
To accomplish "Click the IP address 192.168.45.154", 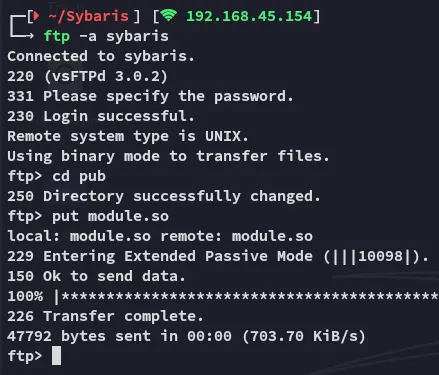I will click(x=249, y=16).
